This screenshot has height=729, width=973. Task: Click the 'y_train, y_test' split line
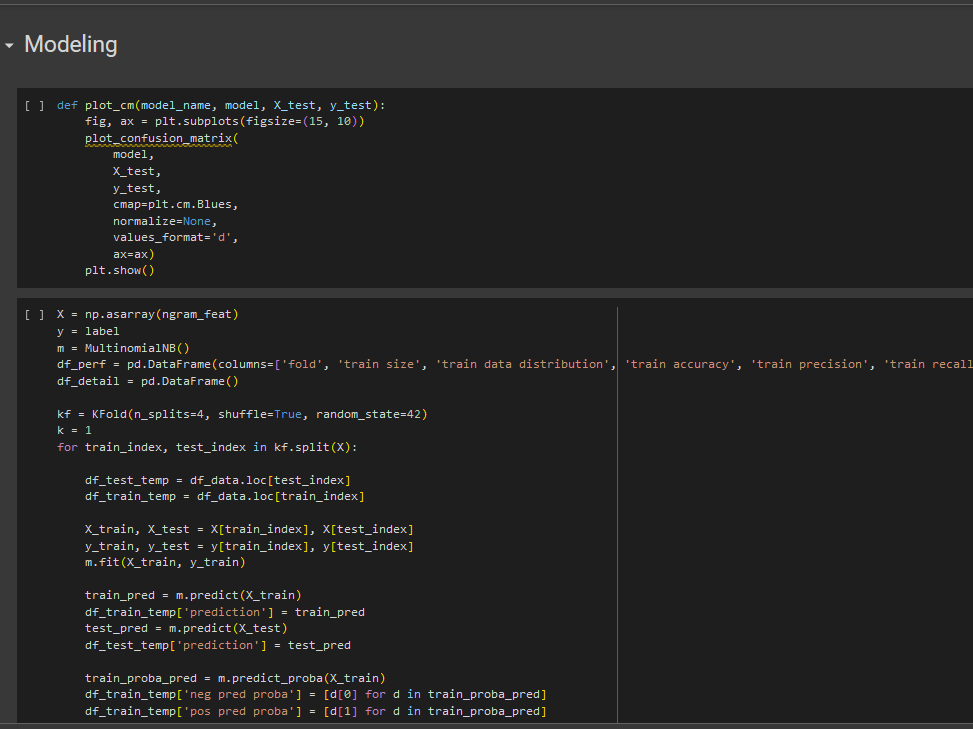tap(249, 546)
